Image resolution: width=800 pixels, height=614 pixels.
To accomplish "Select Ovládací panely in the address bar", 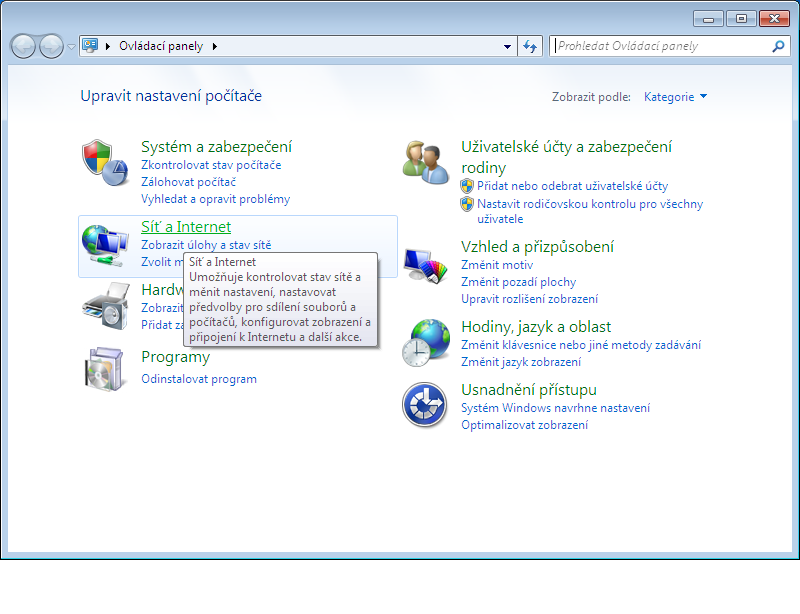I will (161, 46).
